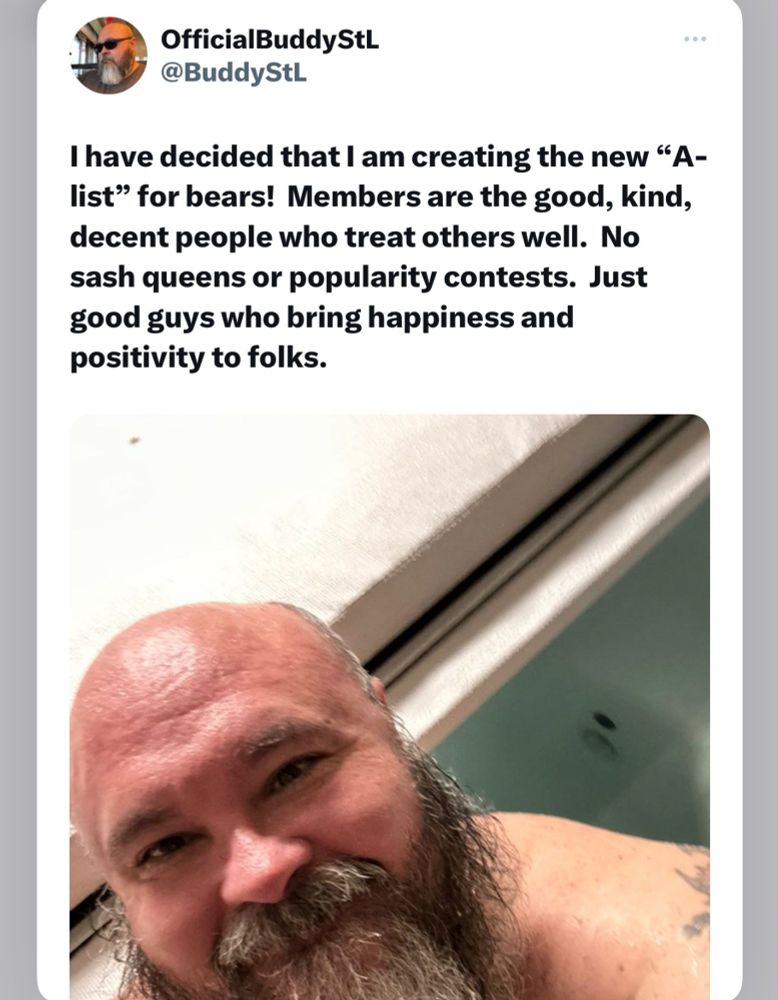Click the small dark spot on the photo's wall
The width and height of the screenshot is (778, 1000).
click(135, 440)
